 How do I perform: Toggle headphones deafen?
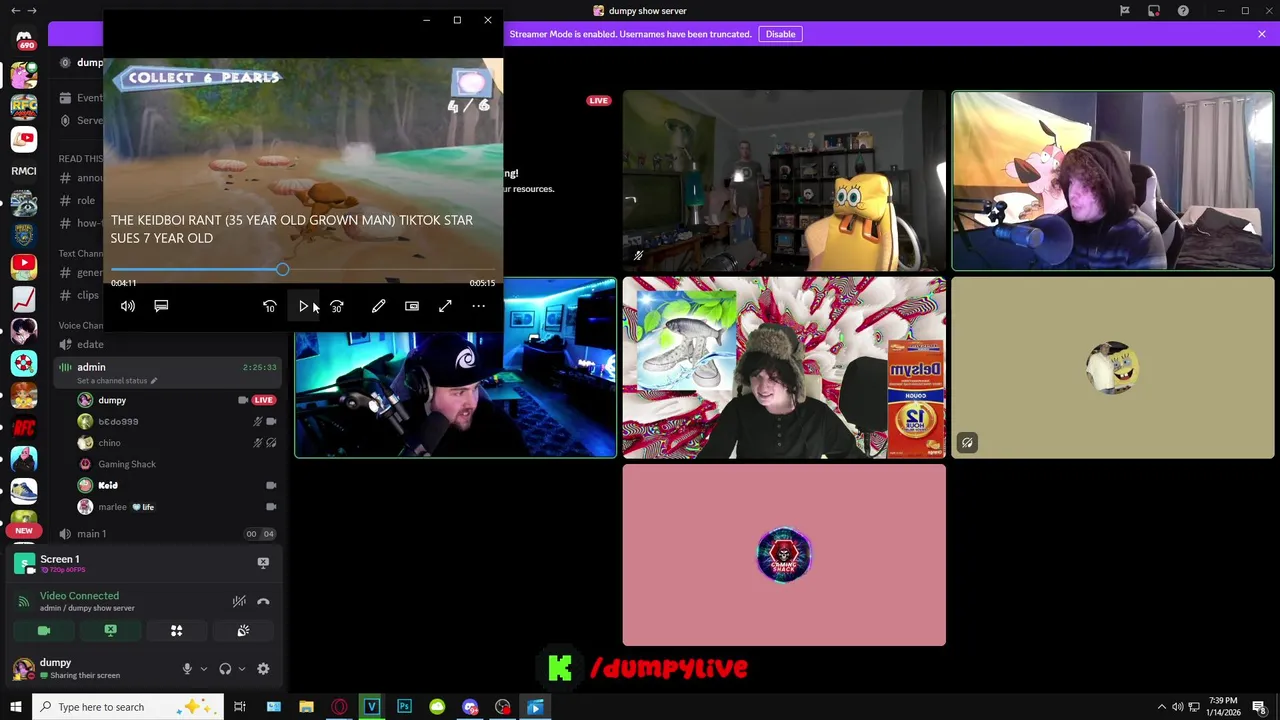tap(225, 669)
